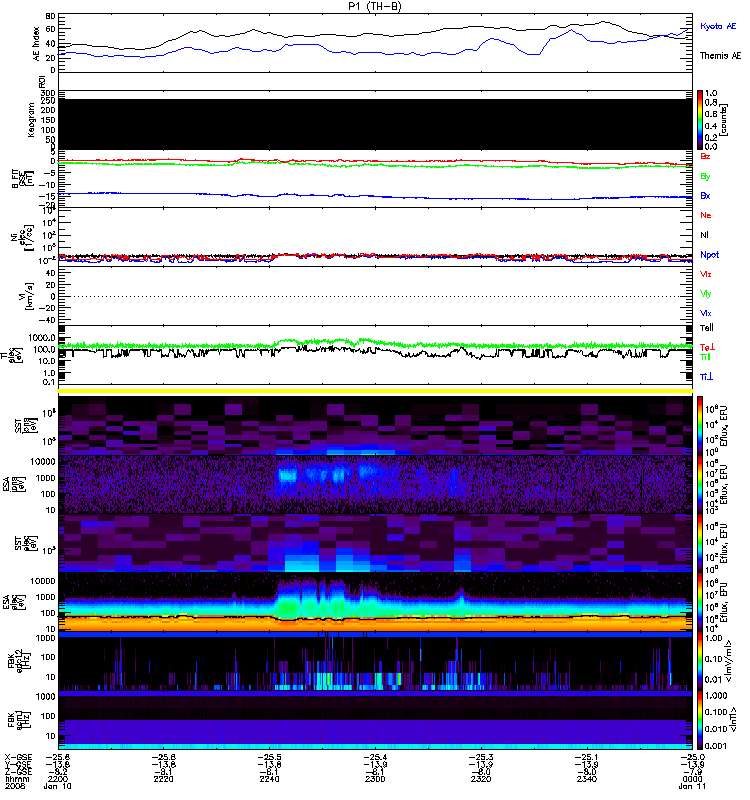Click inside the black Keogram panel

point(375,124)
